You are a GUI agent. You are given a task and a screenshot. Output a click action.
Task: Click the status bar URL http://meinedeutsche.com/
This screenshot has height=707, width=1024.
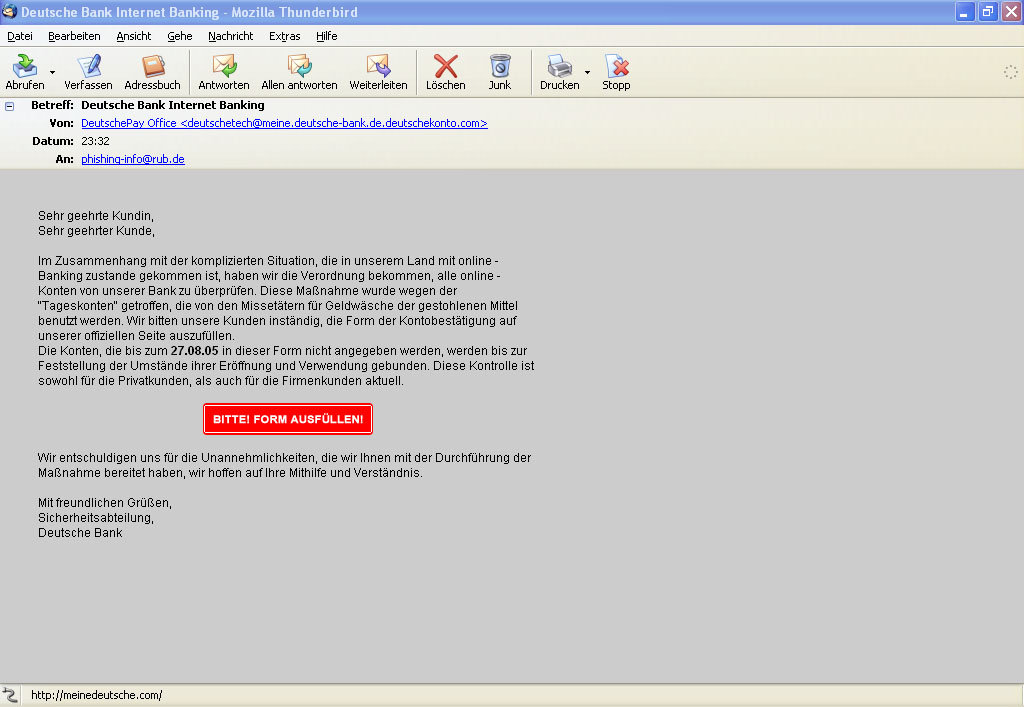pos(97,695)
